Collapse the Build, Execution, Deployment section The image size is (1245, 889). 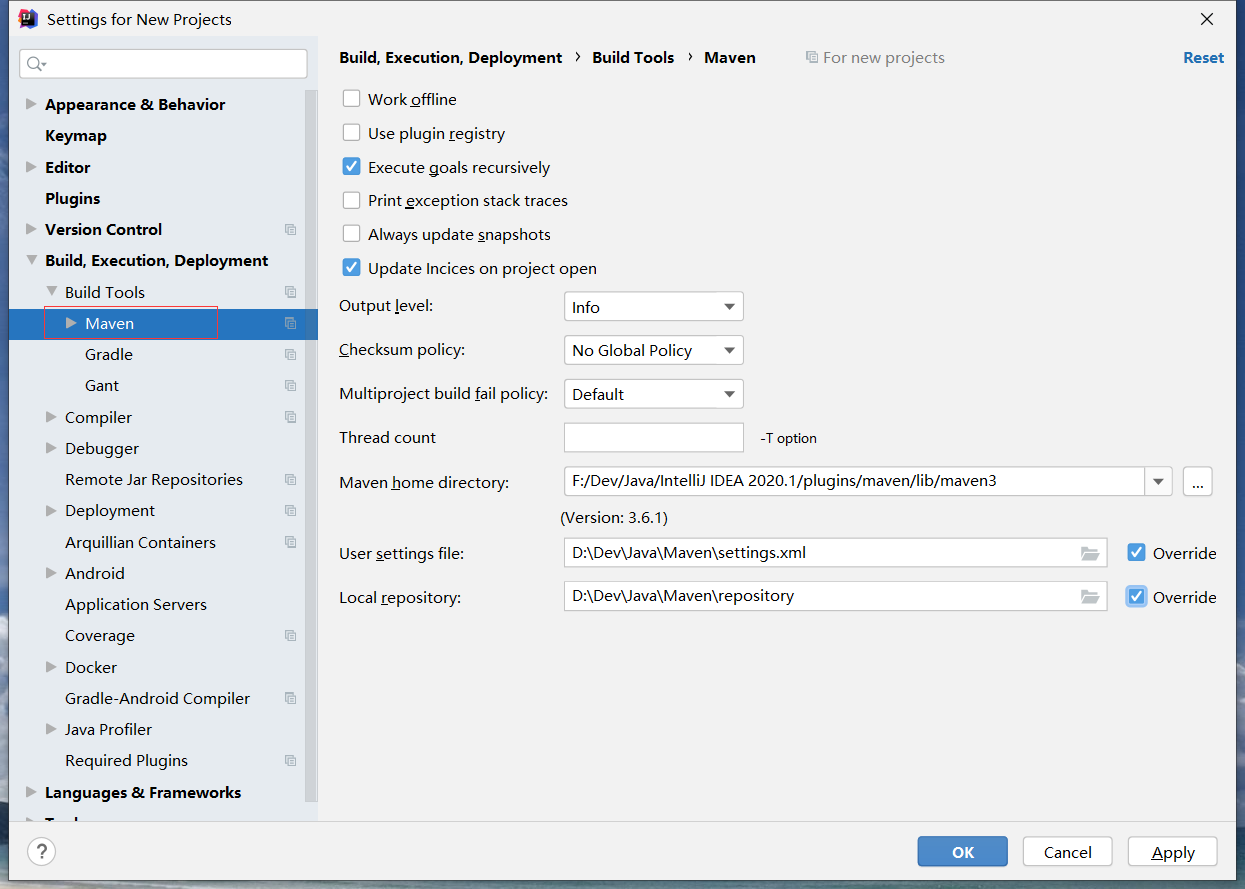[x=31, y=261]
